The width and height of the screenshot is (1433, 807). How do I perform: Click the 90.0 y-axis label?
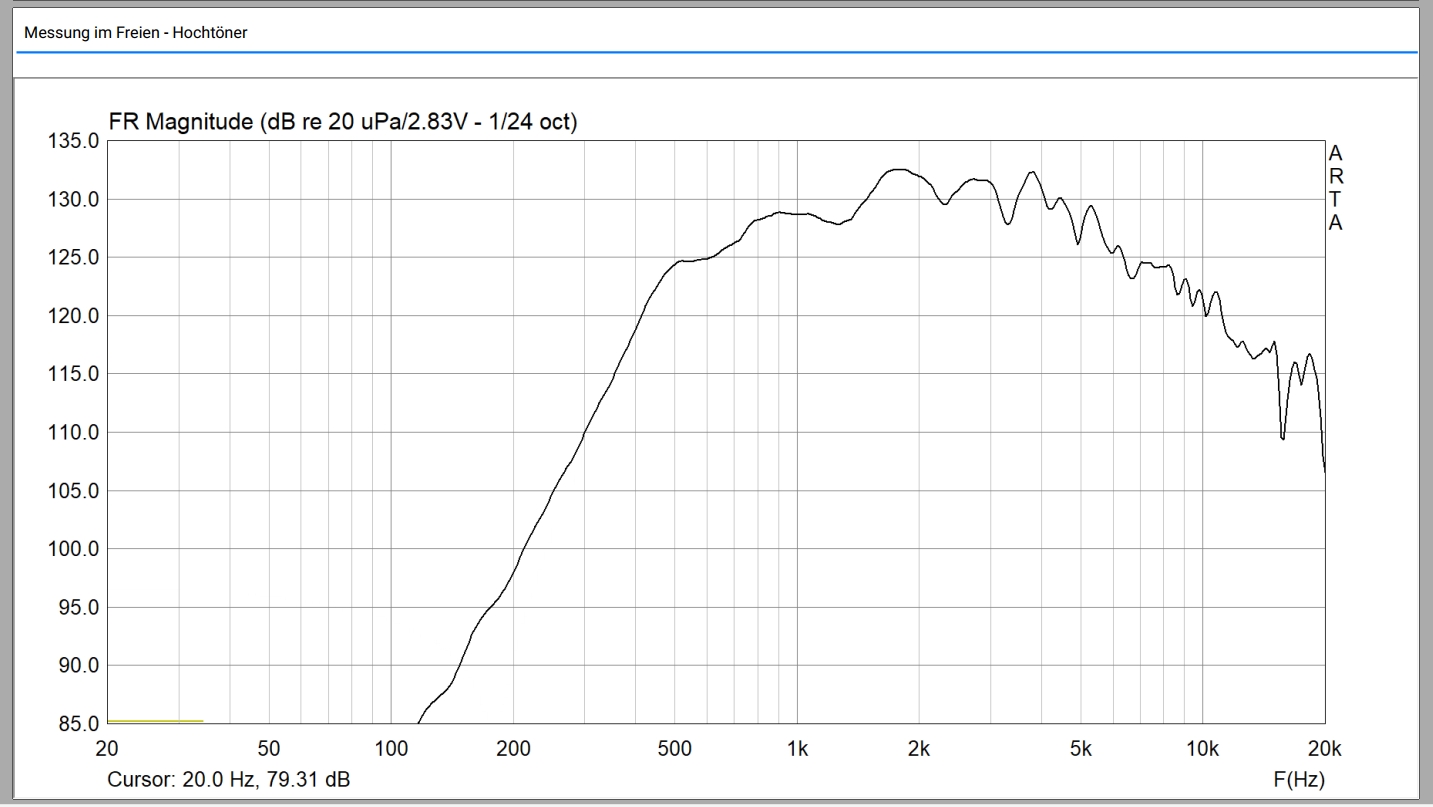pos(80,665)
